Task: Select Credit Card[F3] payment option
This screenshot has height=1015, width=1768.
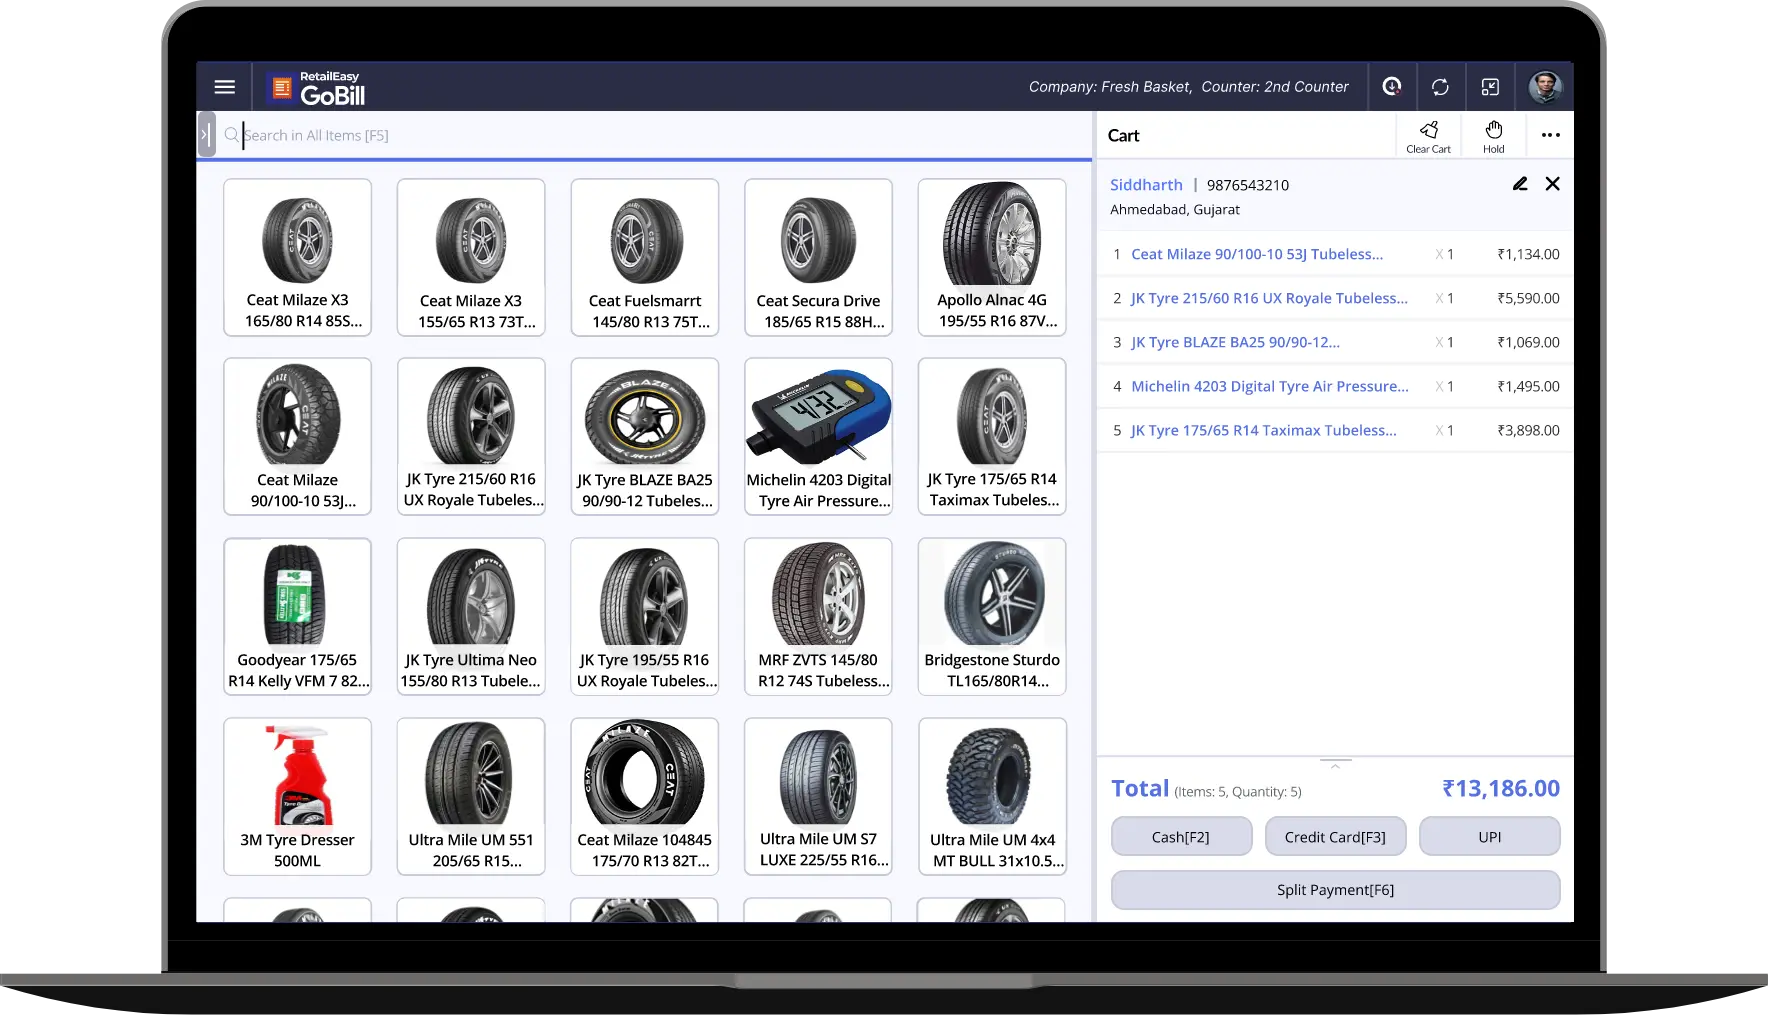Action: pos(1335,836)
